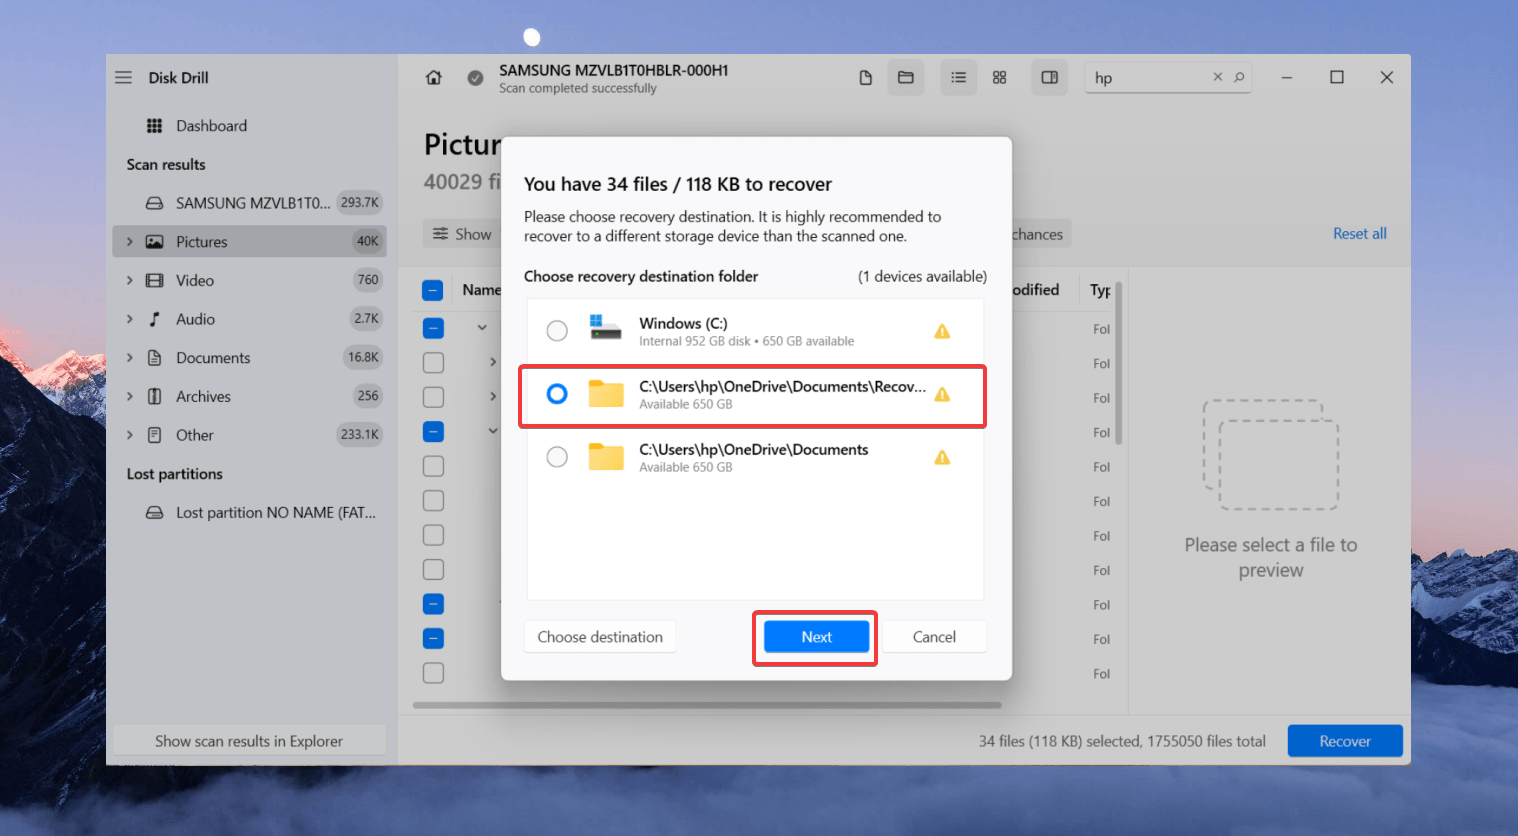Sort by Type column header
Viewport: 1518px width, 836px height.
pyautogui.click(x=1100, y=290)
